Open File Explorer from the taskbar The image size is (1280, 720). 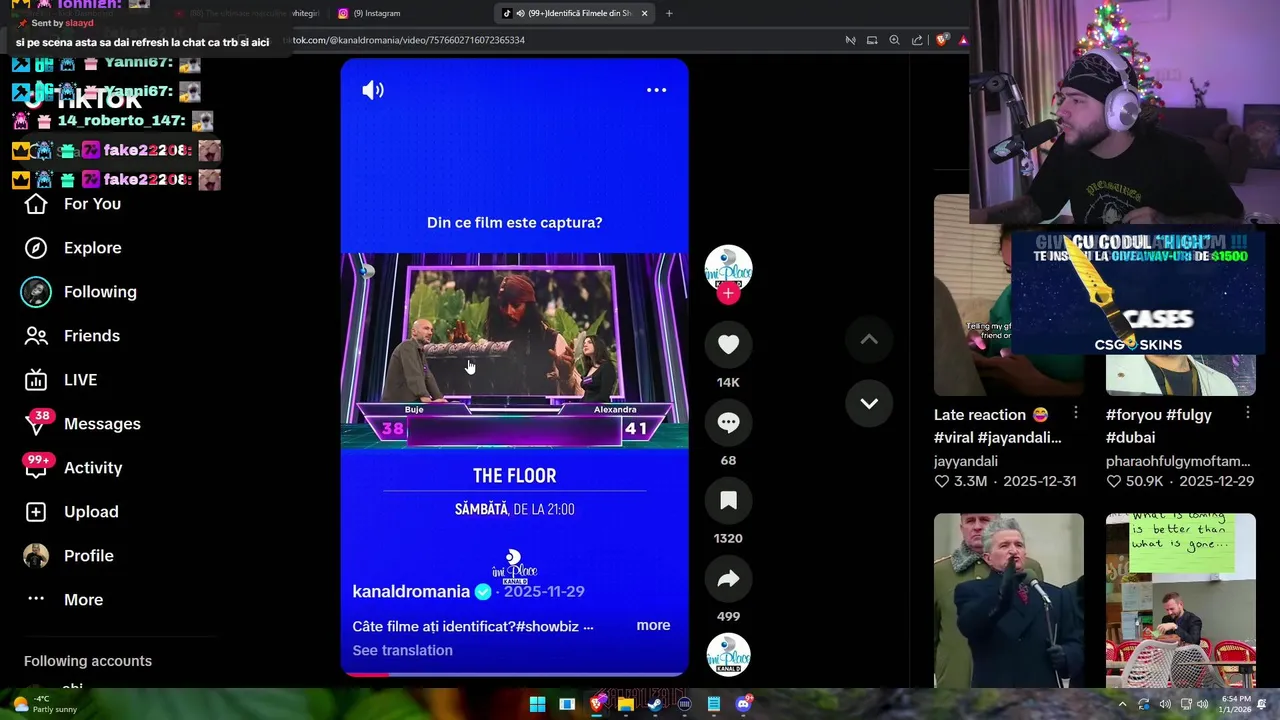coord(625,704)
